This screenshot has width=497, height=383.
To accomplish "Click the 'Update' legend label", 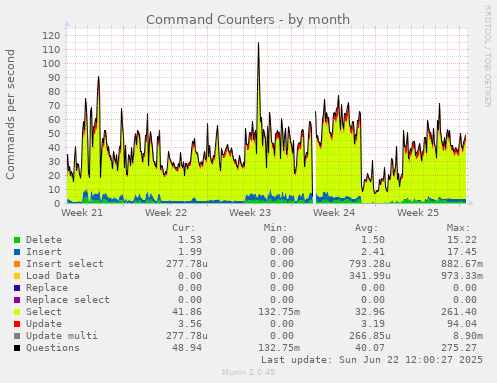I will [x=44, y=324].
